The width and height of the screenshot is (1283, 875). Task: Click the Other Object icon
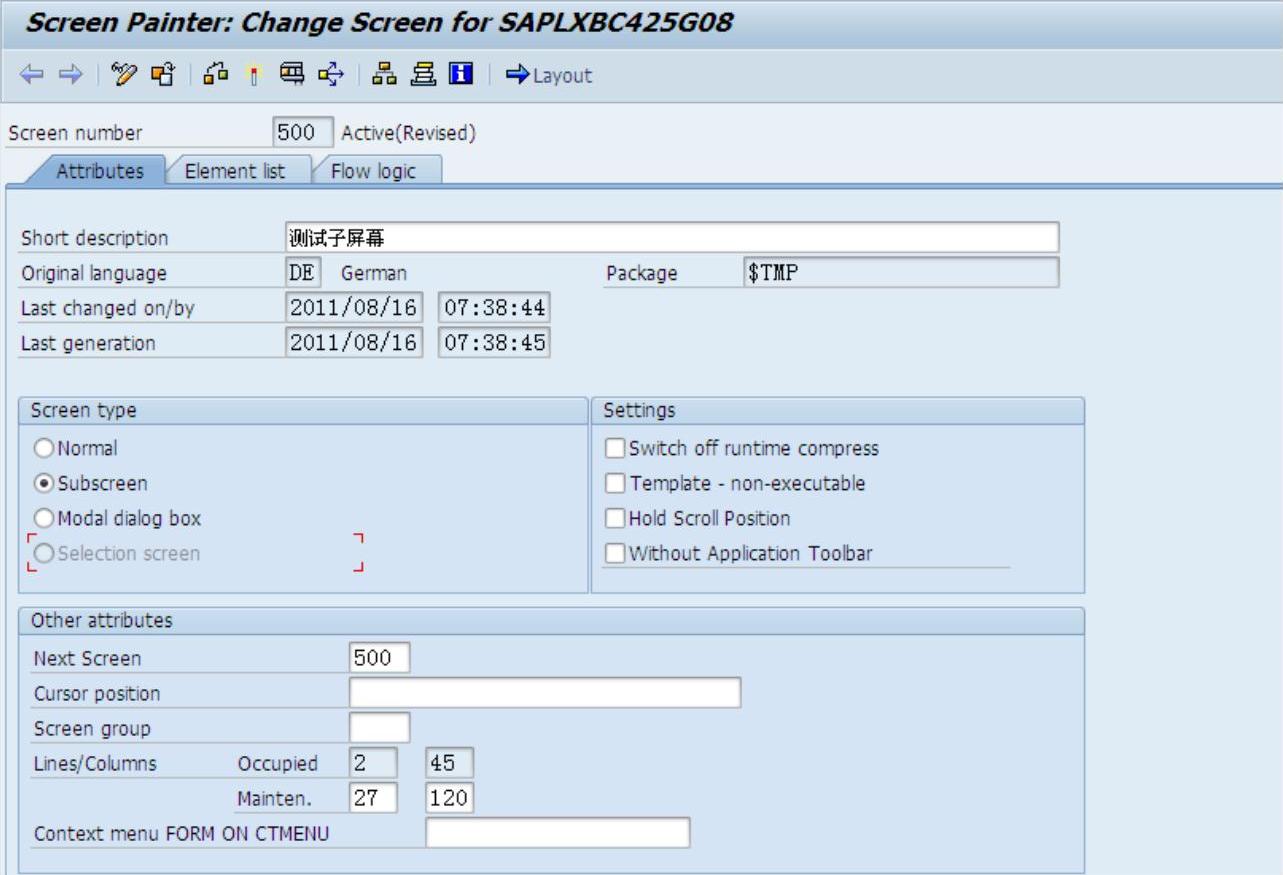click(162, 75)
